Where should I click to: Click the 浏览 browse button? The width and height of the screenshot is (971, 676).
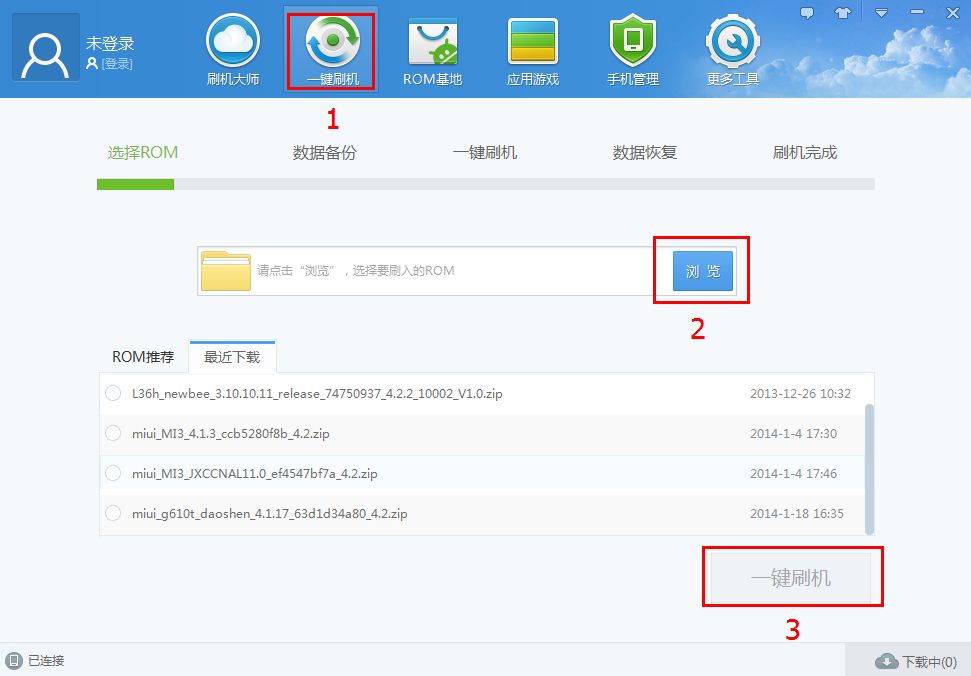click(701, 270)
